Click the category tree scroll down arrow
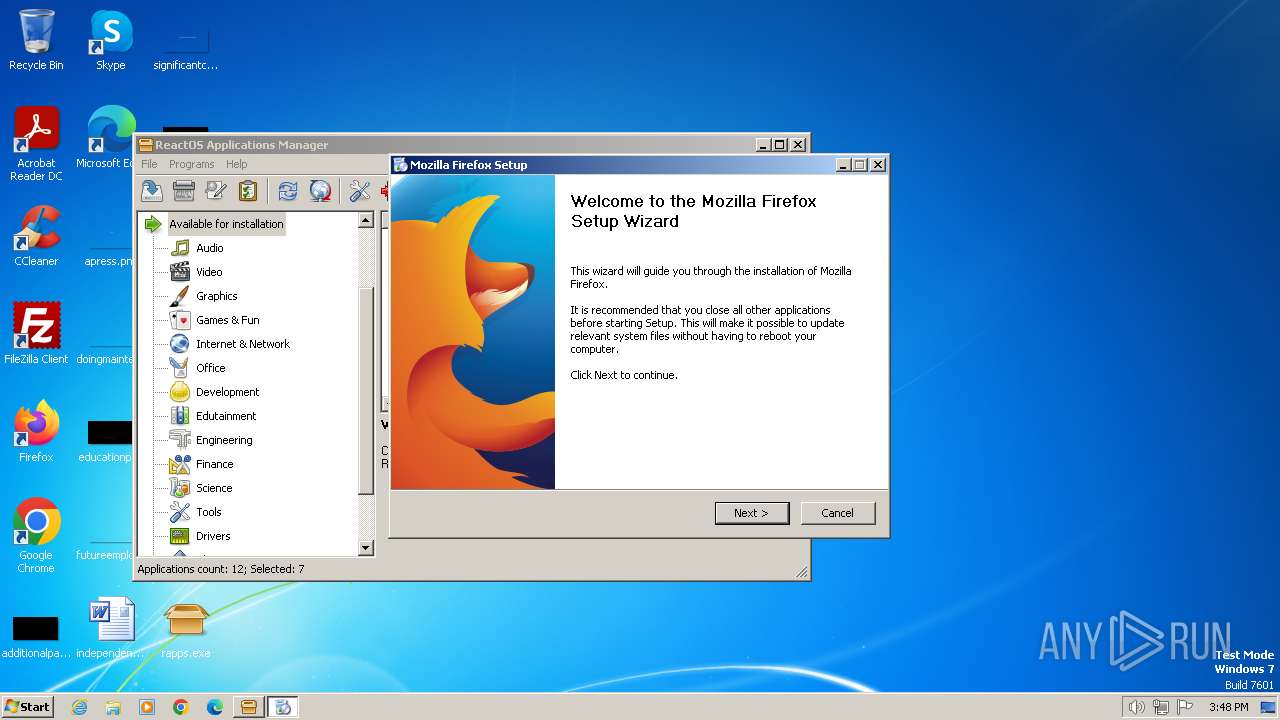Image resolution: width=1280 pixels, height=720 pixels. [x=365, y=548]
